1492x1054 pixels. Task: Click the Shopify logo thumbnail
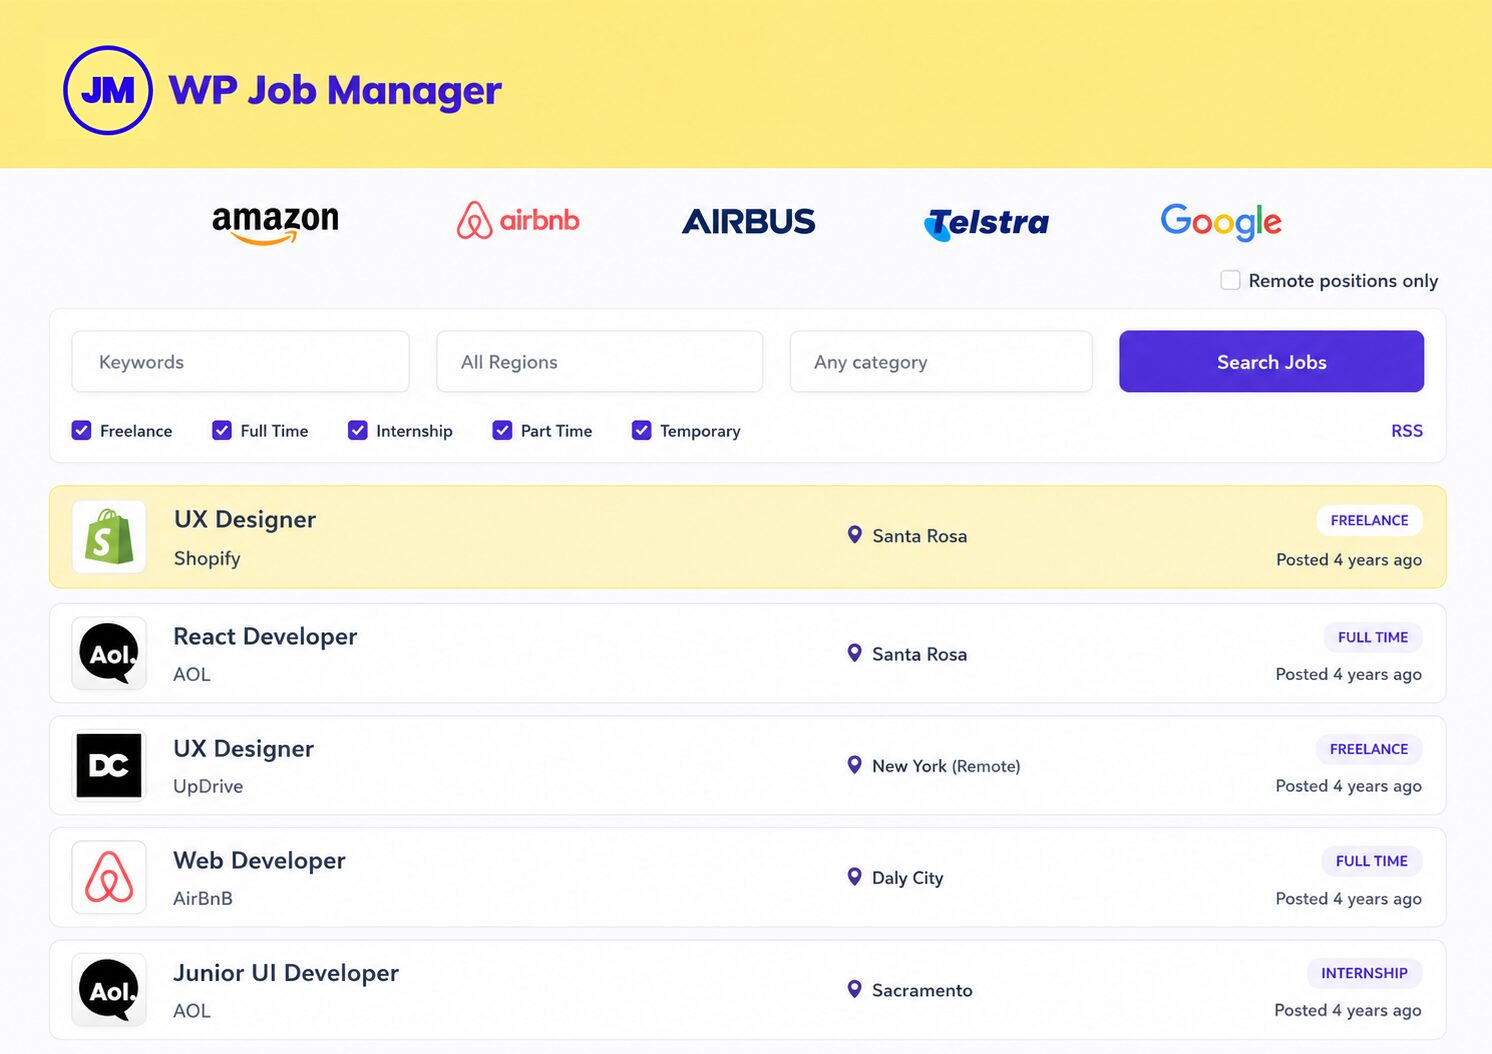pyautogui.click(x=109, y=537)
